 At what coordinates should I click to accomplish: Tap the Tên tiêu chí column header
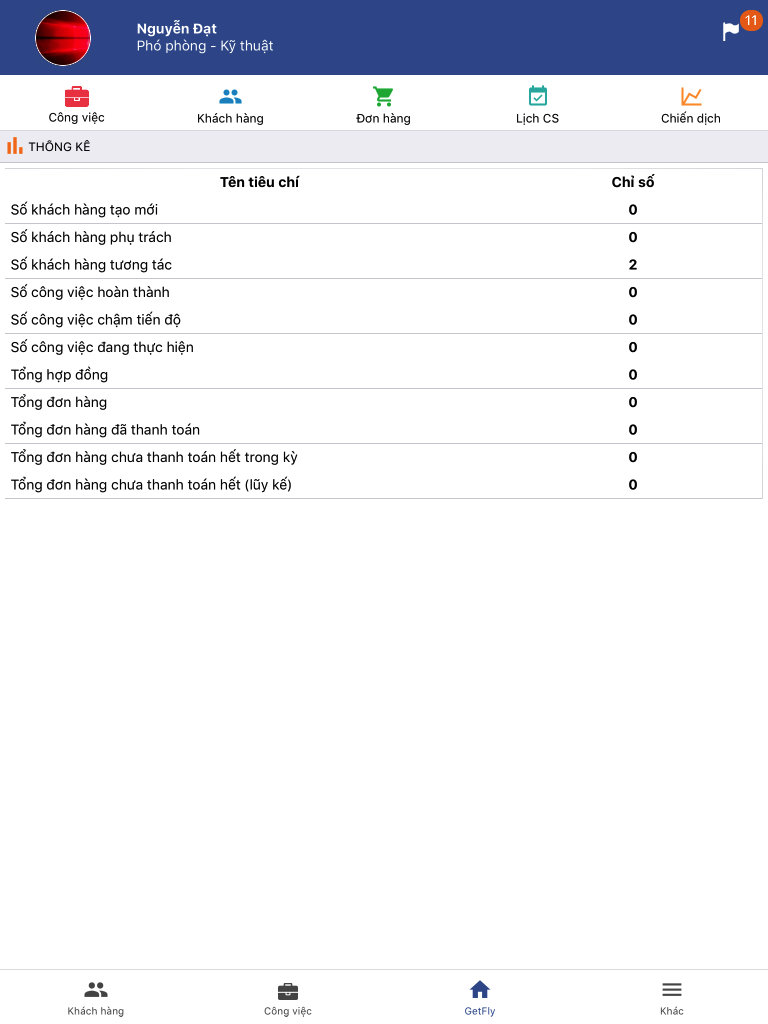(259, 182)
